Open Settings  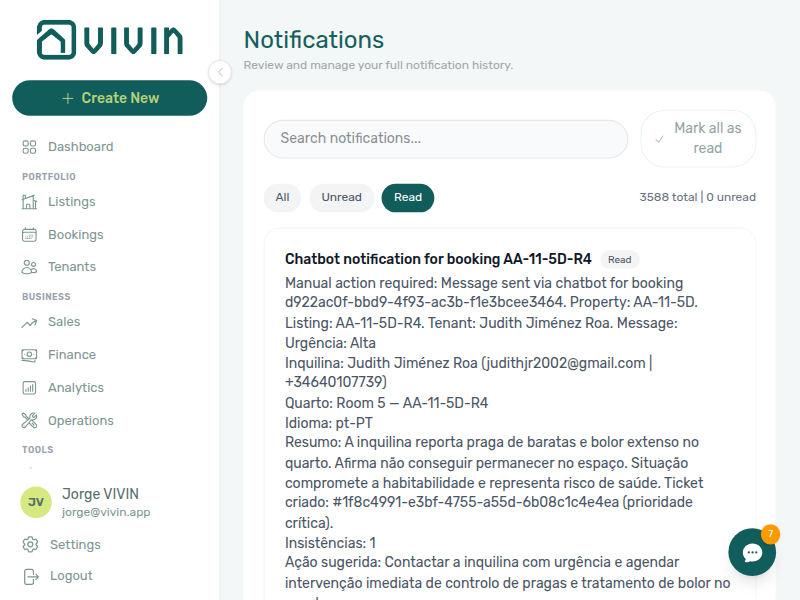tap(75, 545)
